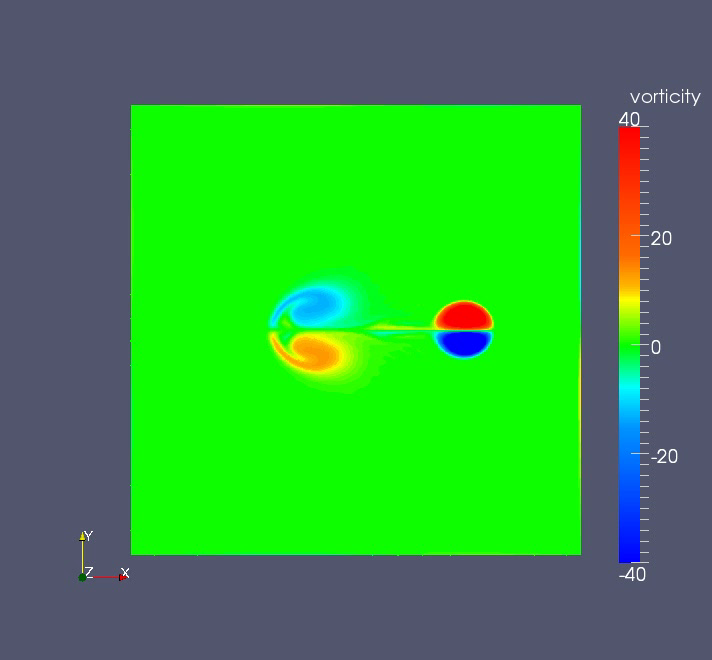The width and height of the screenshot is (712, 660).
Task: Click the orange swirling vortex in the wake
Action: pos(313,352)
